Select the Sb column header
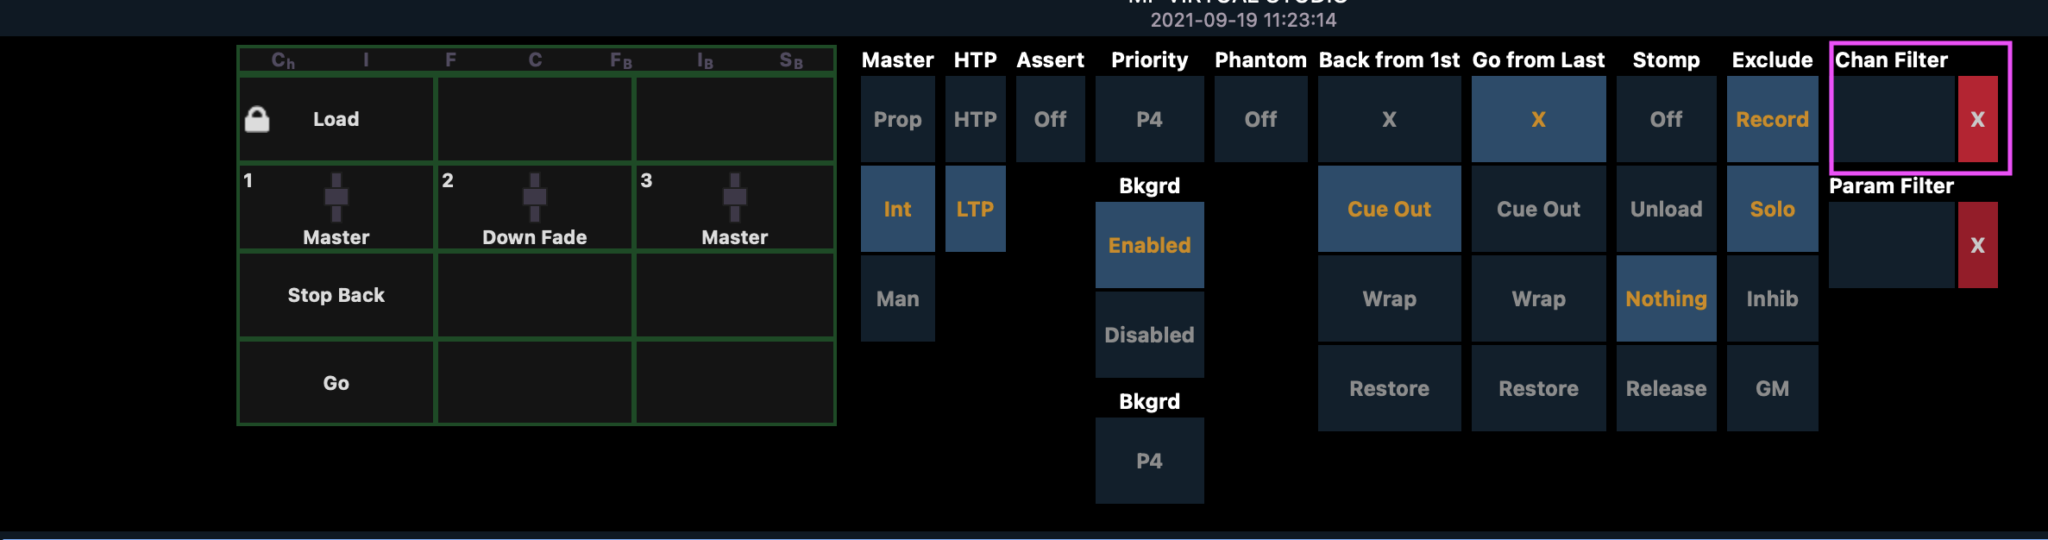This screenshot has height=540, width=2048. 791,61
